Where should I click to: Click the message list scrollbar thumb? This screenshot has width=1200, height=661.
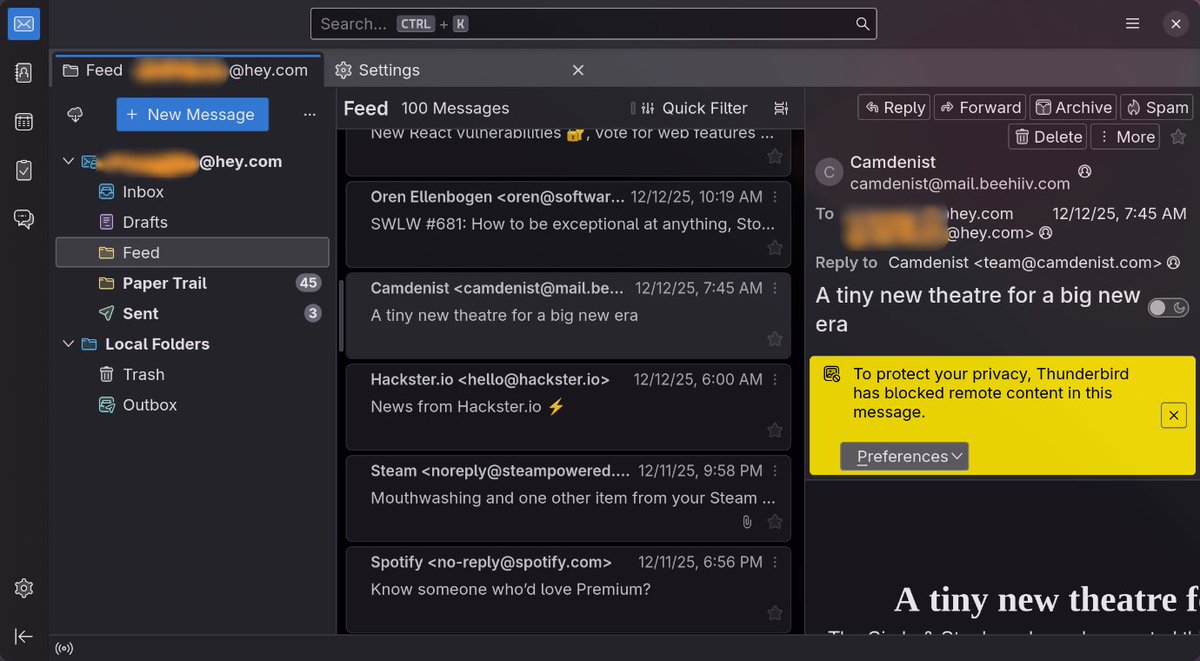pos(341,318)
